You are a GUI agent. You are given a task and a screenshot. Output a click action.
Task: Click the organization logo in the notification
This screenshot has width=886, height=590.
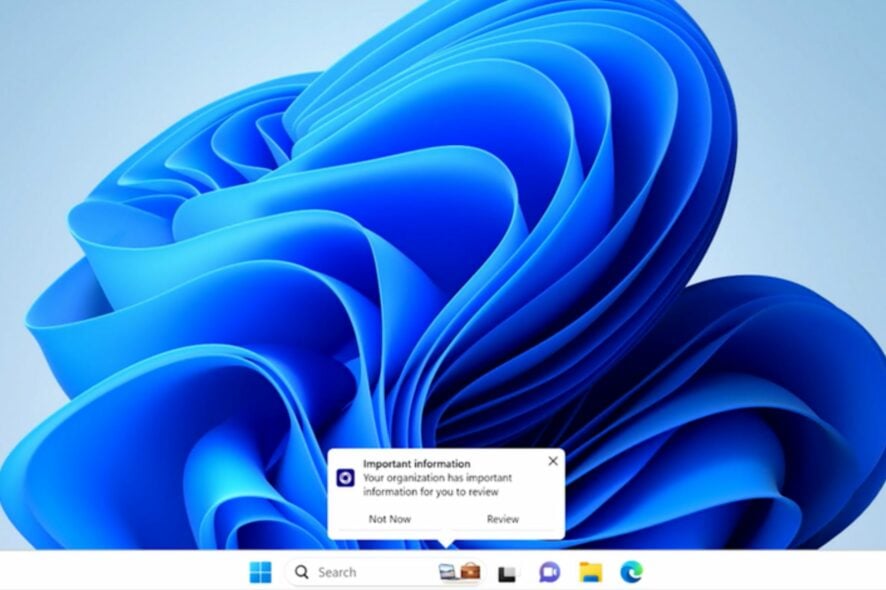click(x=344, y=479)
